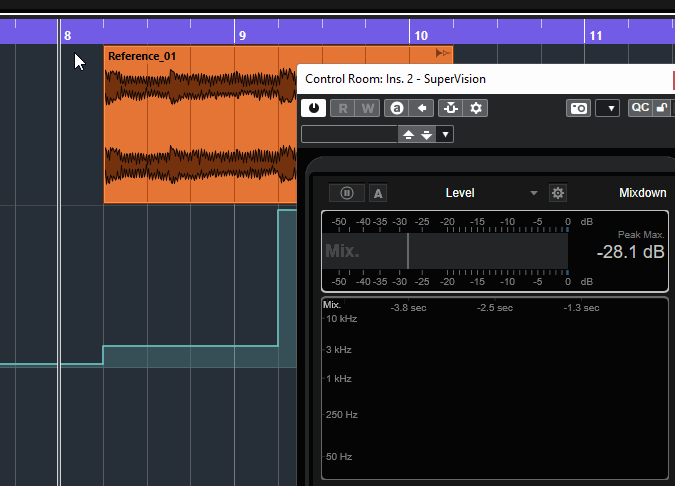Reset the Peak Max -28.1 dB readout
Image resolution: width=675 pixels, height=486 pixels.
click(630, 252)
